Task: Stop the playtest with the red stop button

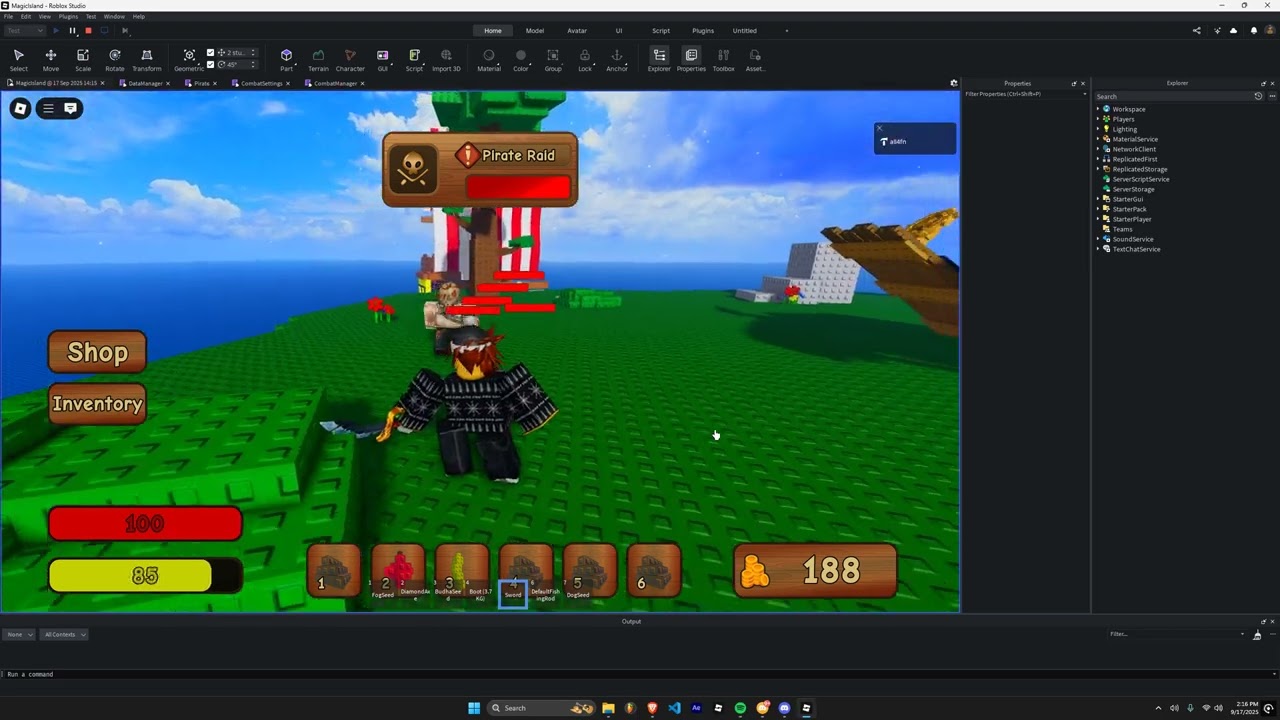Action: pos(88,31)
